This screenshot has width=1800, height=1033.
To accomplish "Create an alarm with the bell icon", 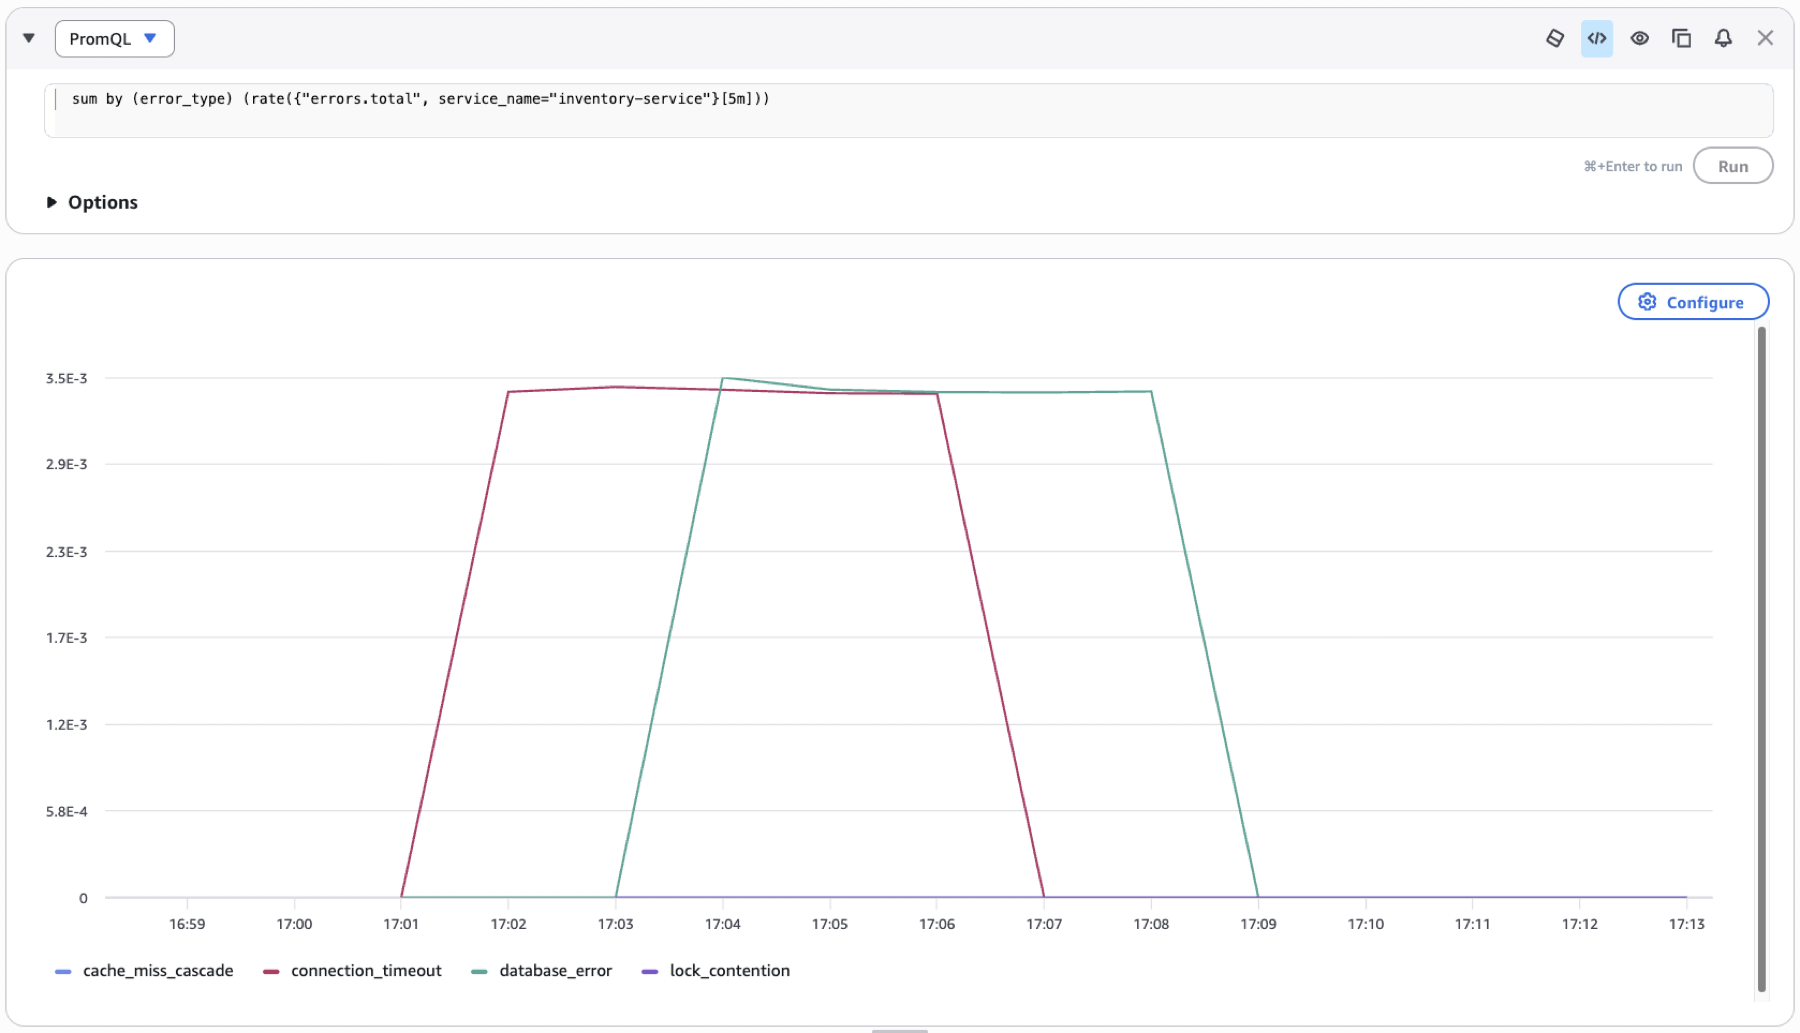I will pos(1723,38).
